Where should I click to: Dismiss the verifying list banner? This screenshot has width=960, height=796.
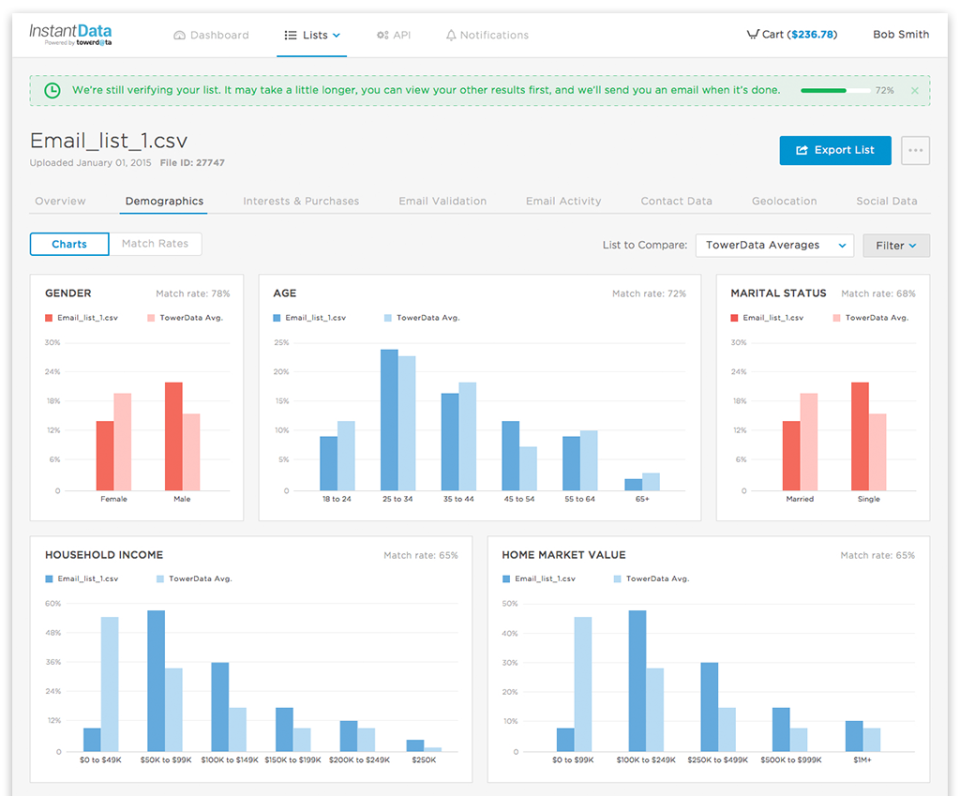(914, 90)
